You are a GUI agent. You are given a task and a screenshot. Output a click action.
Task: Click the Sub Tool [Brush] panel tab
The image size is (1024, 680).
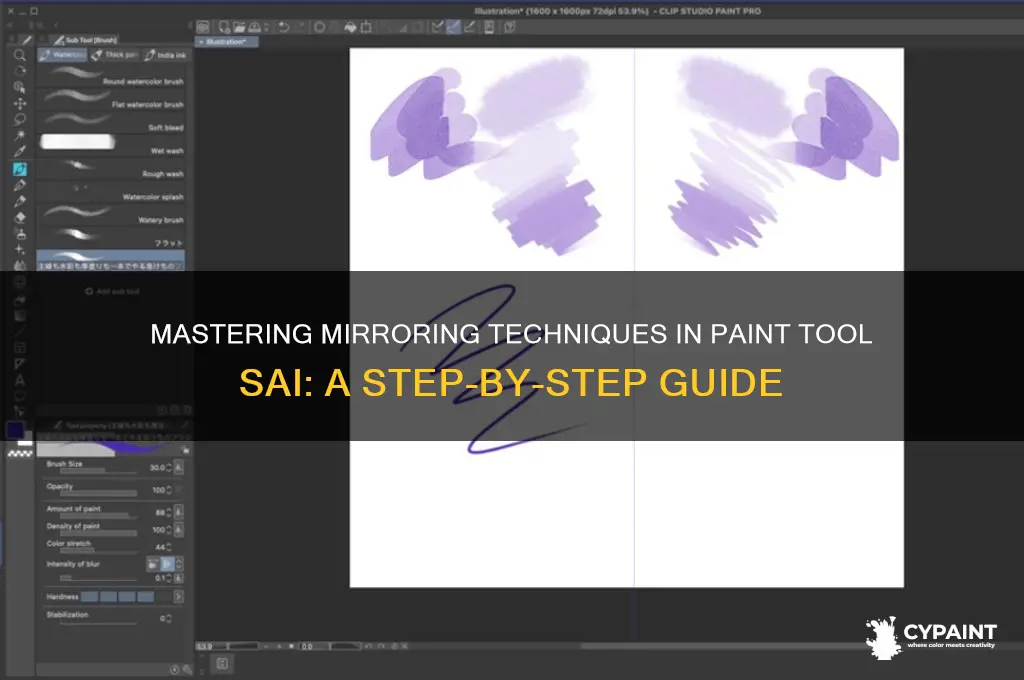86,40
